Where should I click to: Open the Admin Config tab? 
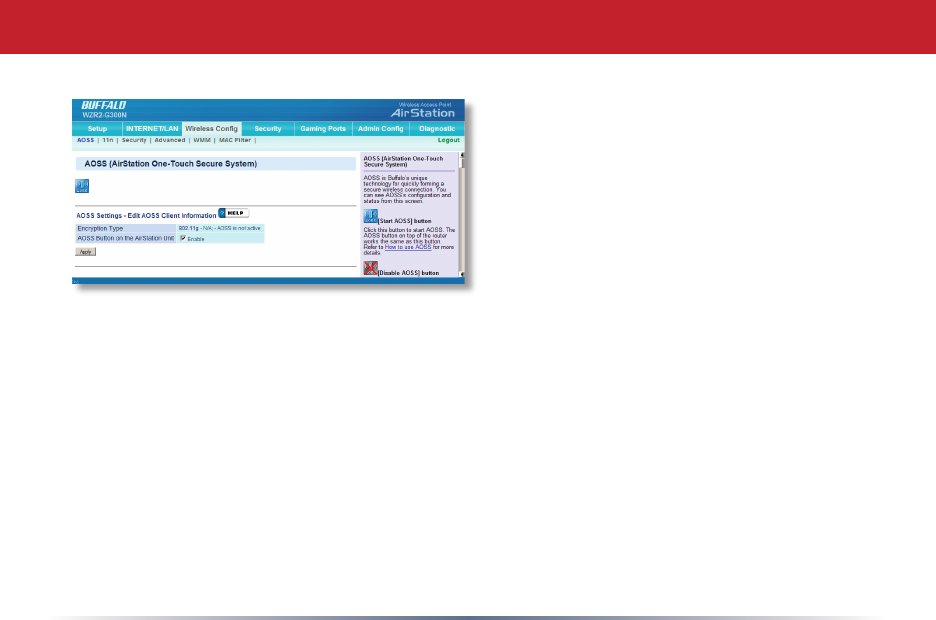(381, 129)
